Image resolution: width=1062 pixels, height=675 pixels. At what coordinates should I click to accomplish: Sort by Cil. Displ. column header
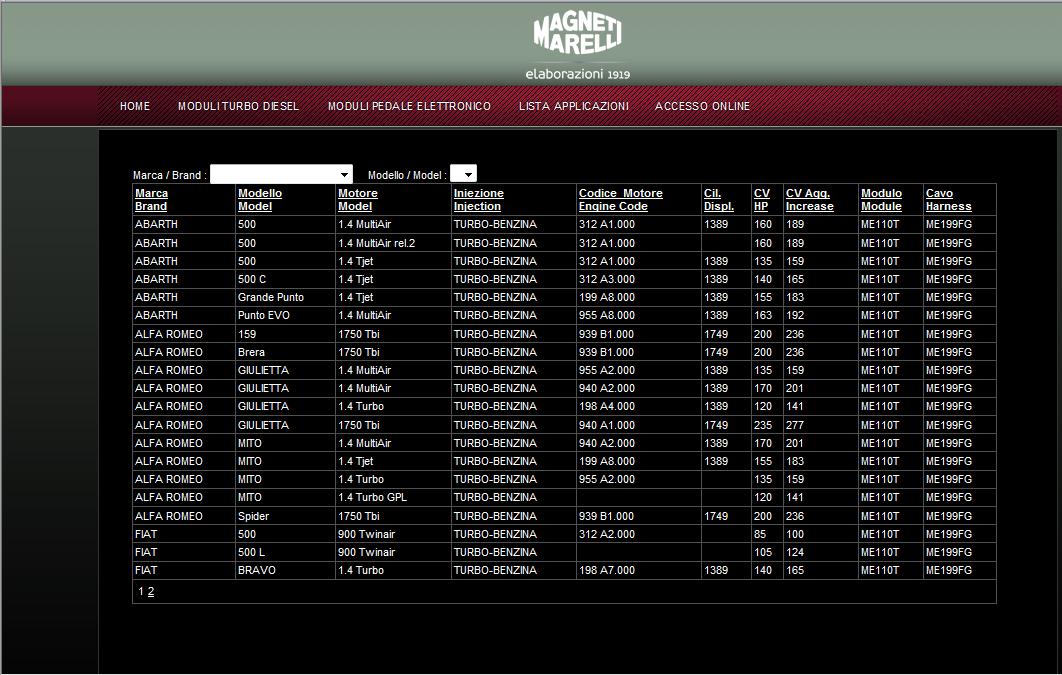click(719, 200)
